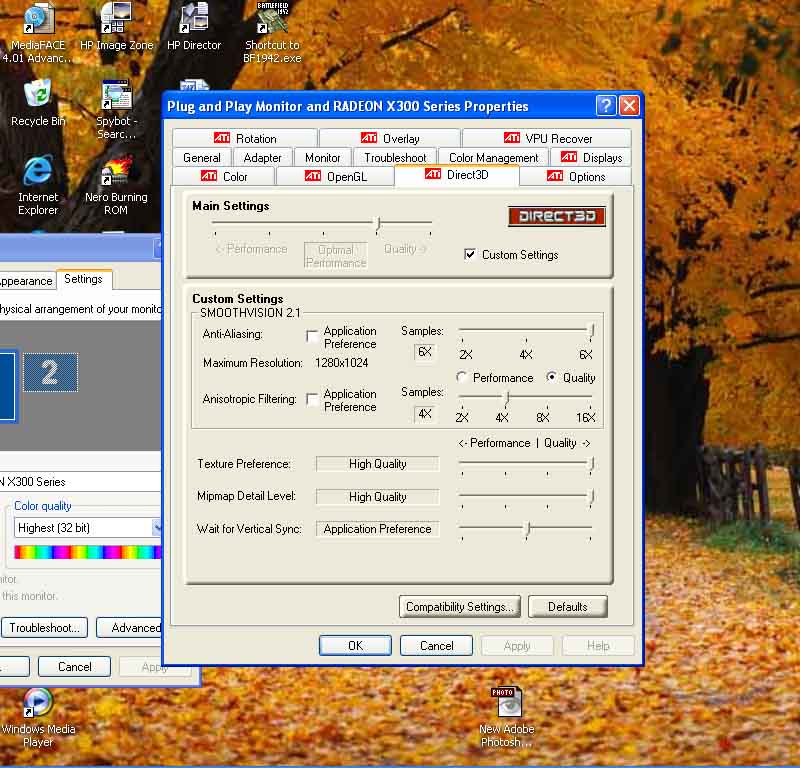Select monitor 2 in display arrangement
The image size is (800, 768).
coord(50,374)
